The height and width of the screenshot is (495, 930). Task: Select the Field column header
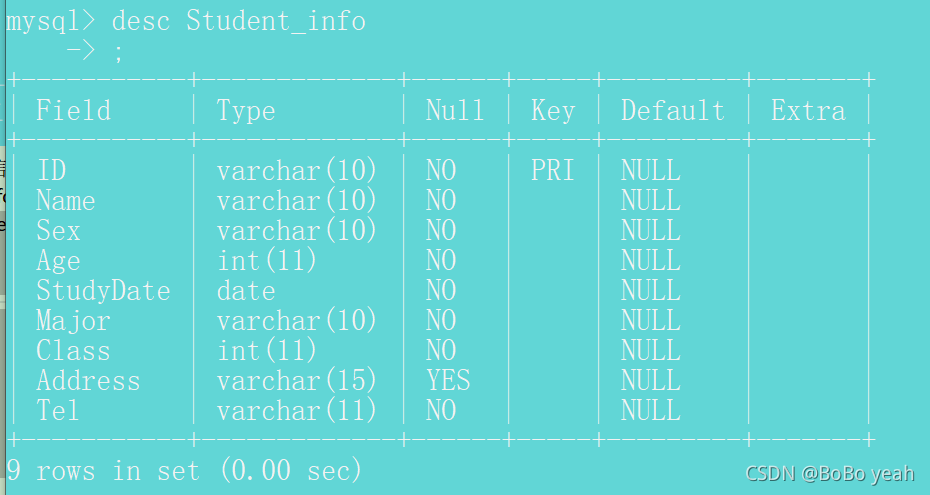coord(74,111)
